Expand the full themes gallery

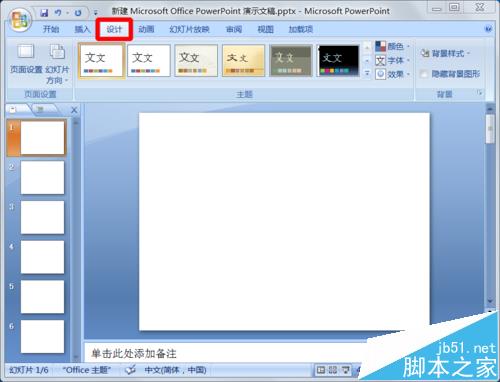pyautogui.click(x=367, y=73)
